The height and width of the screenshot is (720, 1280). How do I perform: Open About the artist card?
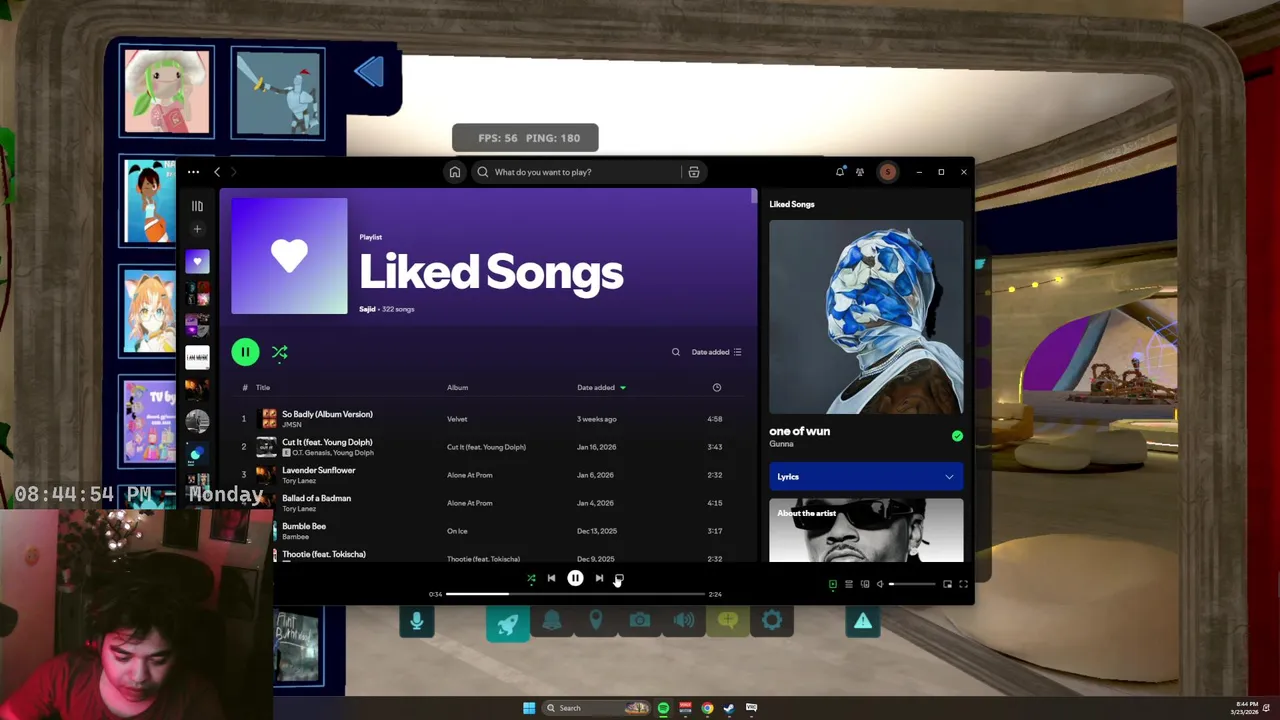pos(866,530)
